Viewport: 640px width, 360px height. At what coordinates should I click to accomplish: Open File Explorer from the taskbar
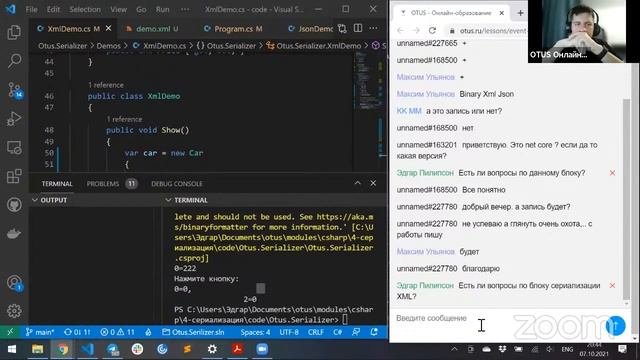pyautogui.click(x=37, y=349)
